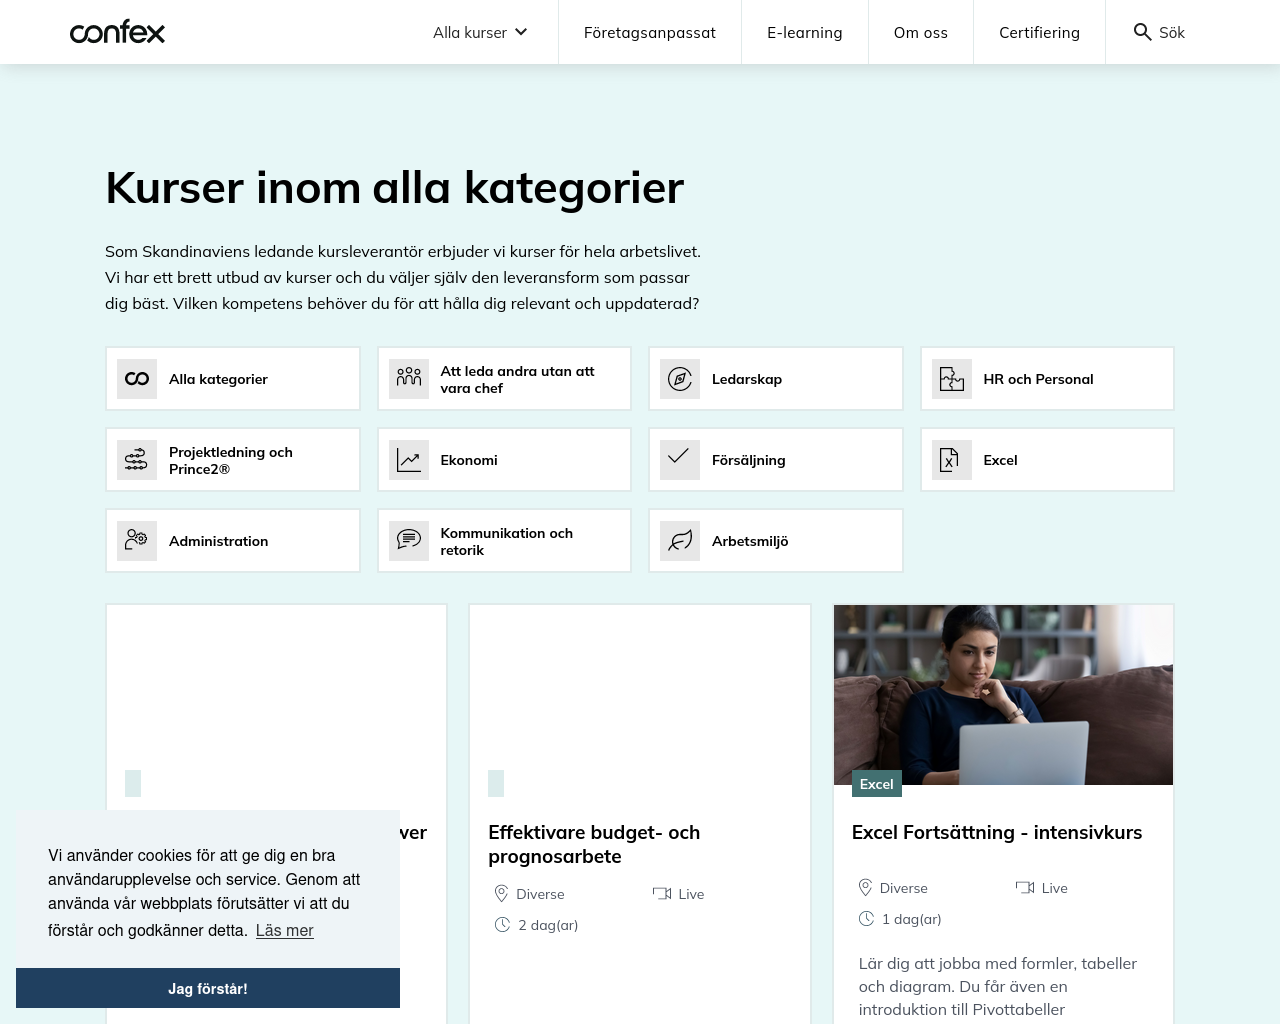
Task: Open Effektivare budget- och prognosarbete course
Action: coord(594,844)
